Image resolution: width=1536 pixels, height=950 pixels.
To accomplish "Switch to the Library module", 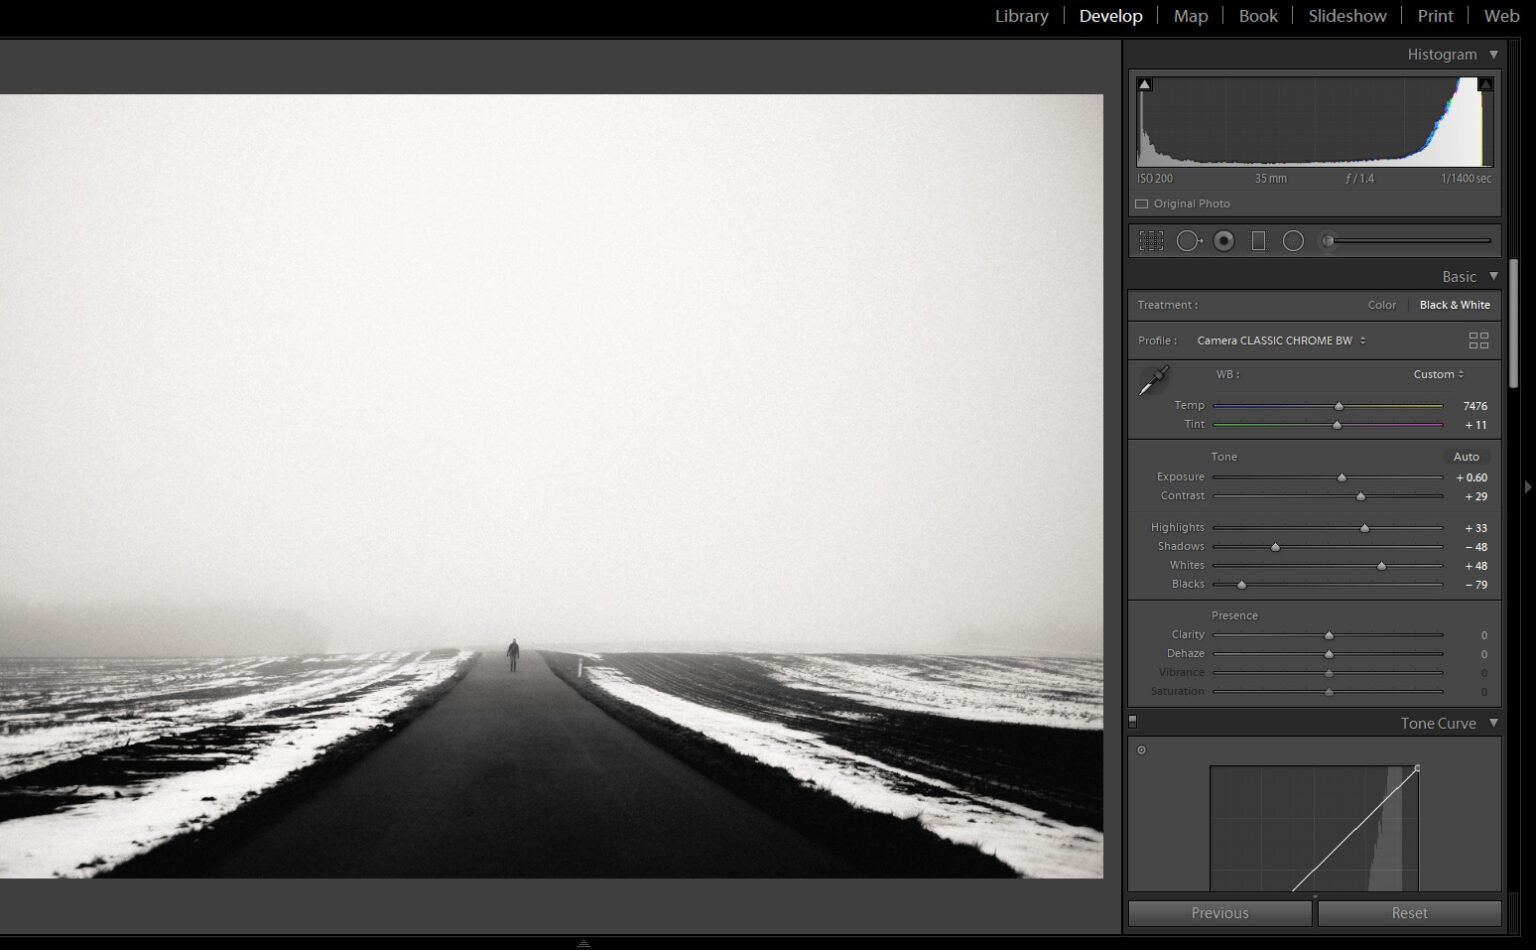I will [x=1021, y=16].
